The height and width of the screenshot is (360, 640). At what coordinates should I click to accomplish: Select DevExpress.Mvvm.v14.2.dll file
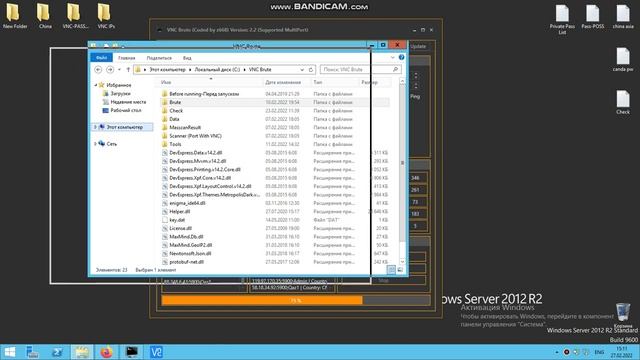coord(198,161)
